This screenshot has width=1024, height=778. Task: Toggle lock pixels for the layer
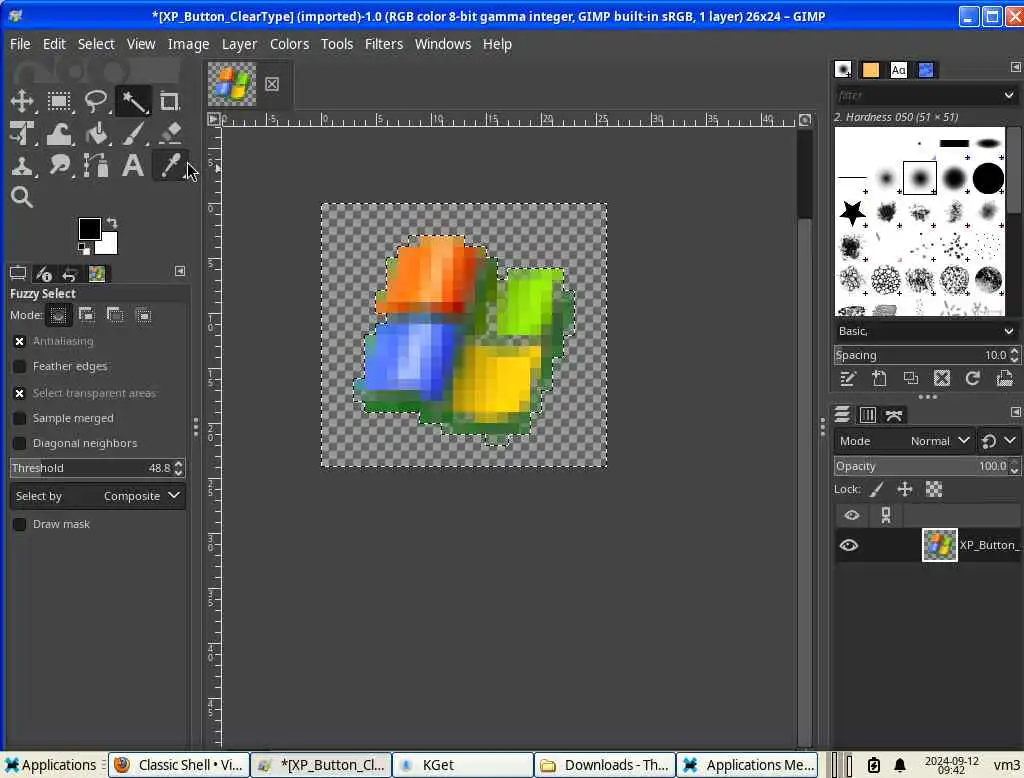pyautogui.click(x=876, y=489)
